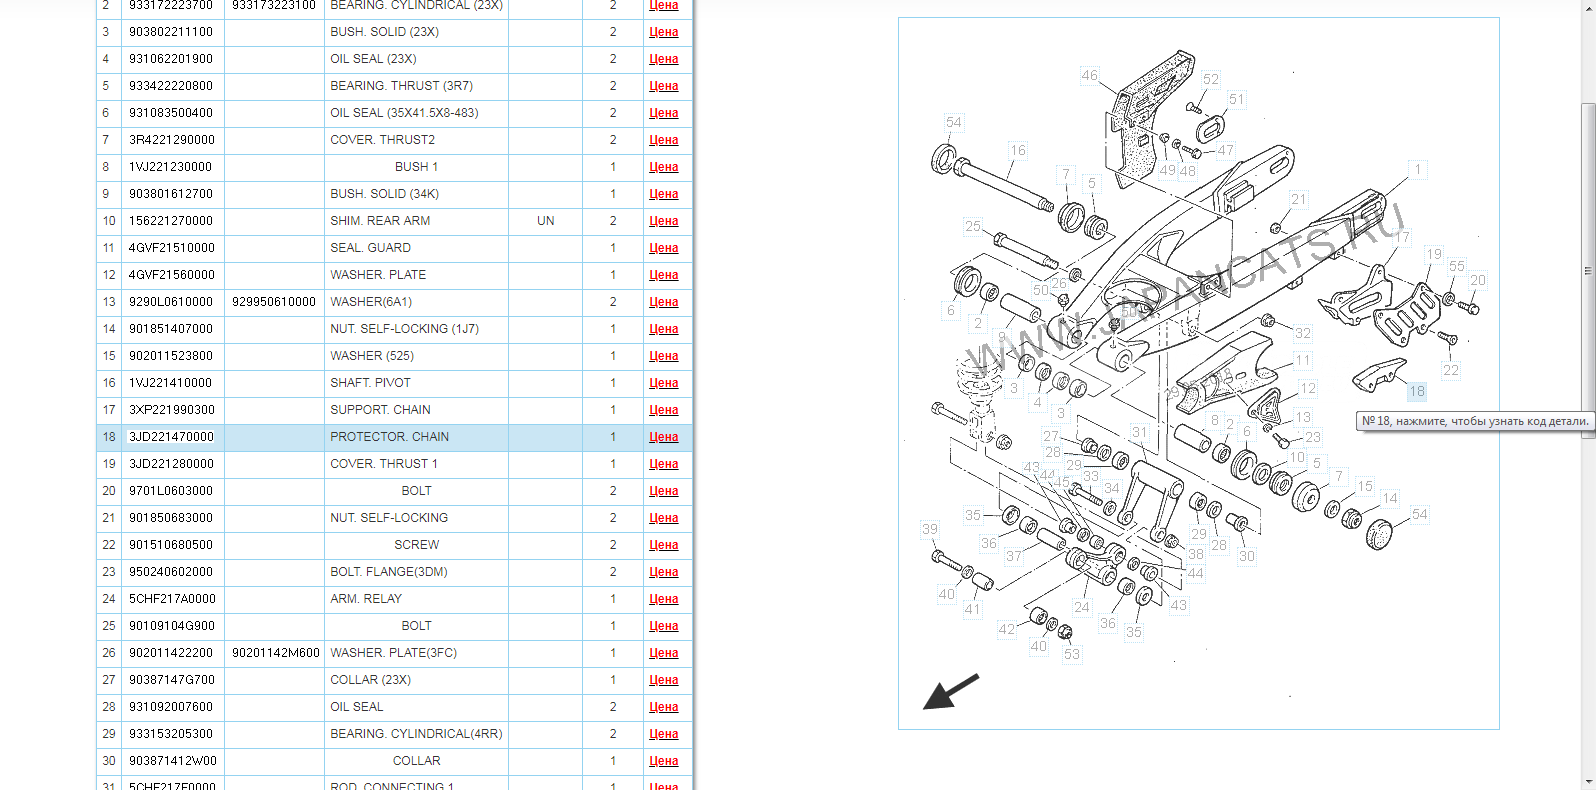Select callout 22 on the parts drawing

pos(1450,370)
